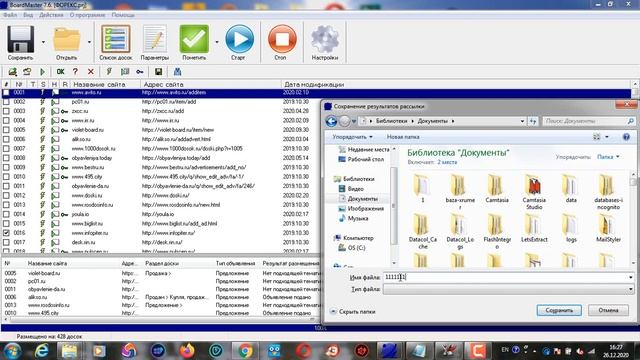Screen dimensions: 640x360
Task: Check the box for row 0014 youla.io
Action: pyautogui.click(x=6, y=215)
